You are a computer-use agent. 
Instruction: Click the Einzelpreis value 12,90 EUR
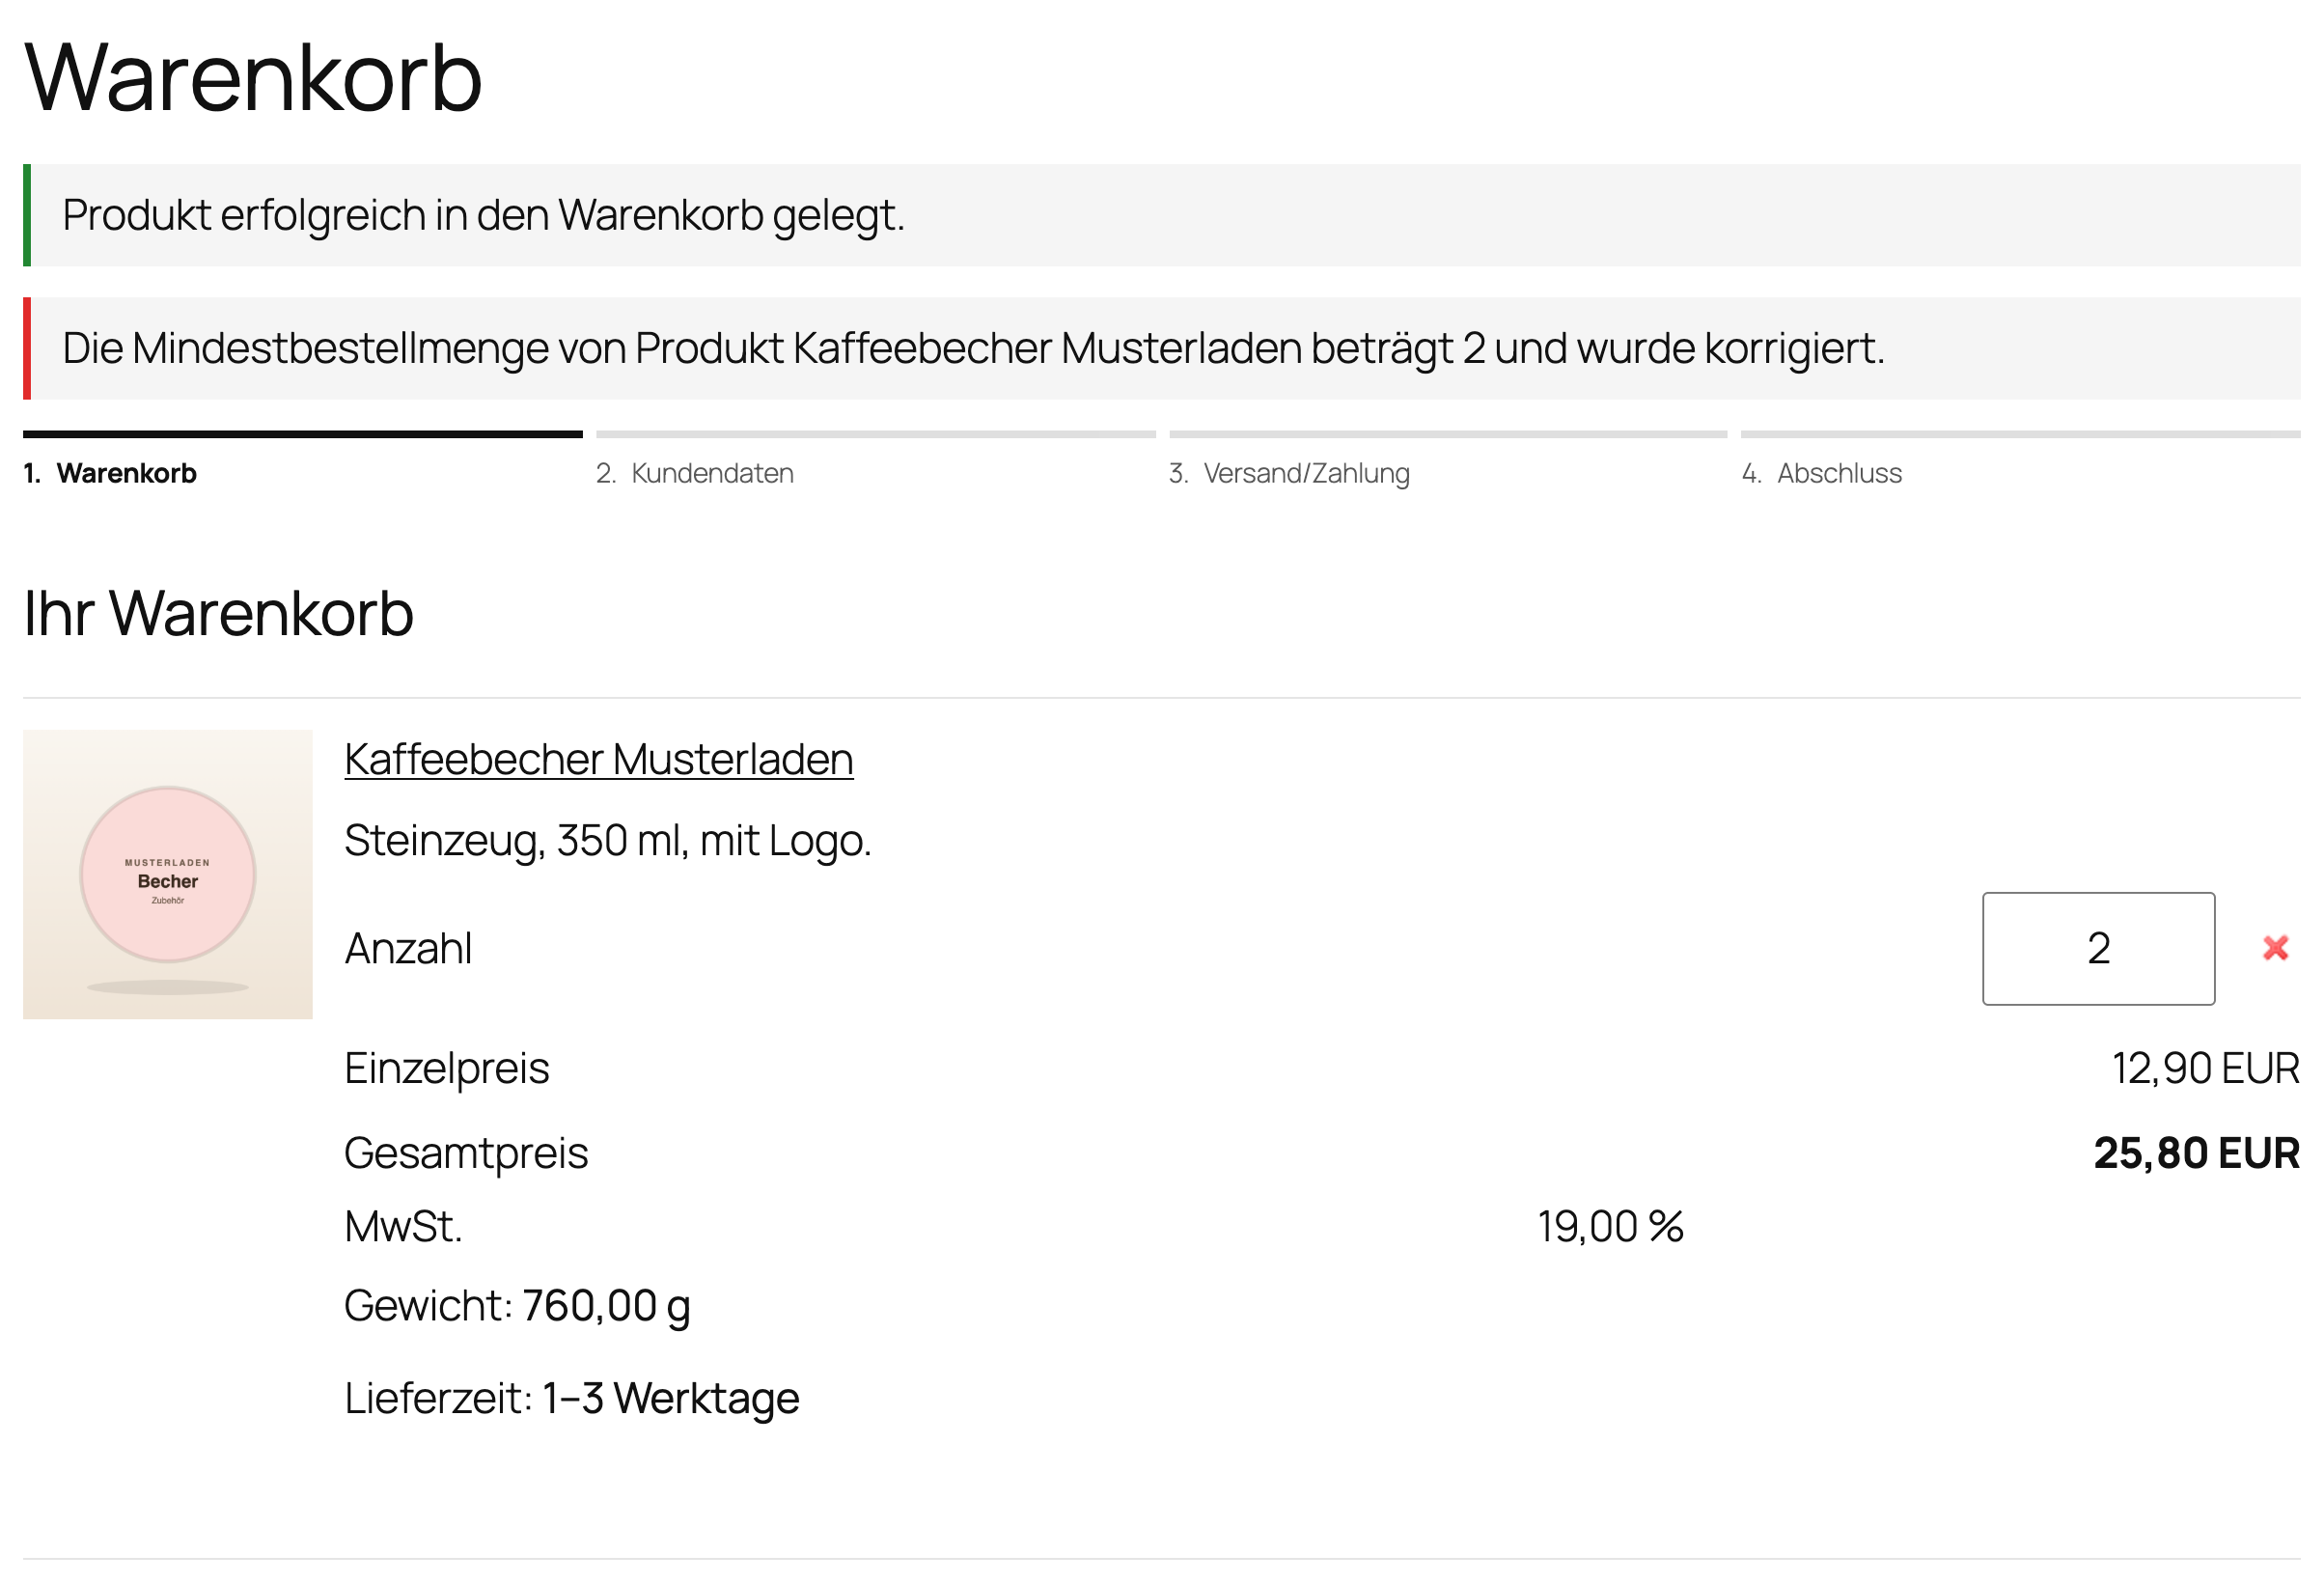tap(2205, 1068)
